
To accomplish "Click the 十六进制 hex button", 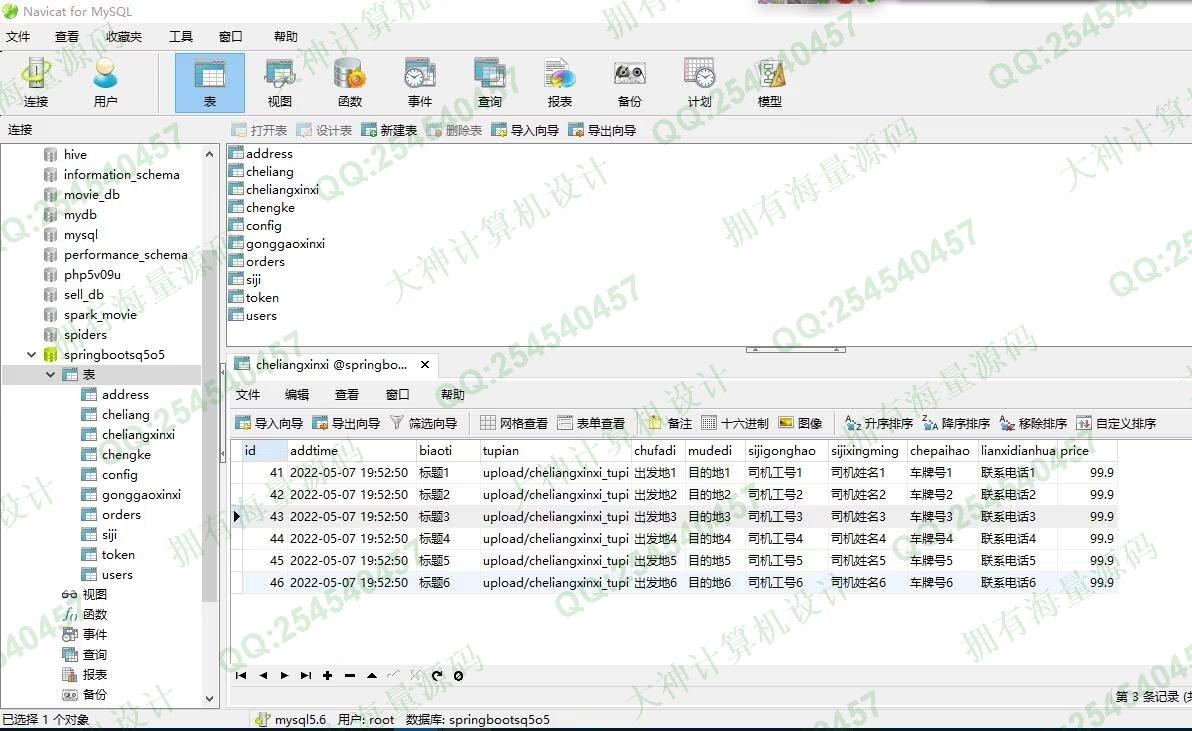I will tap(735, 423).
